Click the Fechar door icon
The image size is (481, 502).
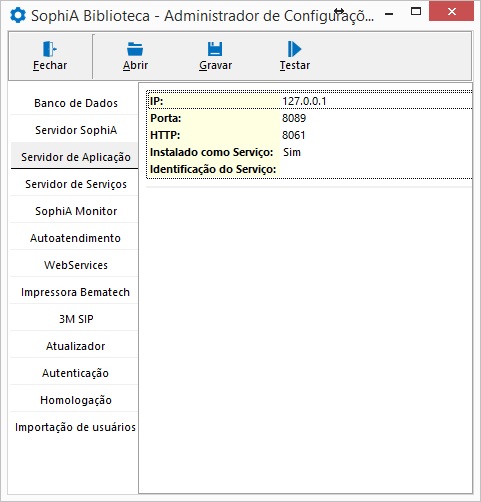[50, 49]
